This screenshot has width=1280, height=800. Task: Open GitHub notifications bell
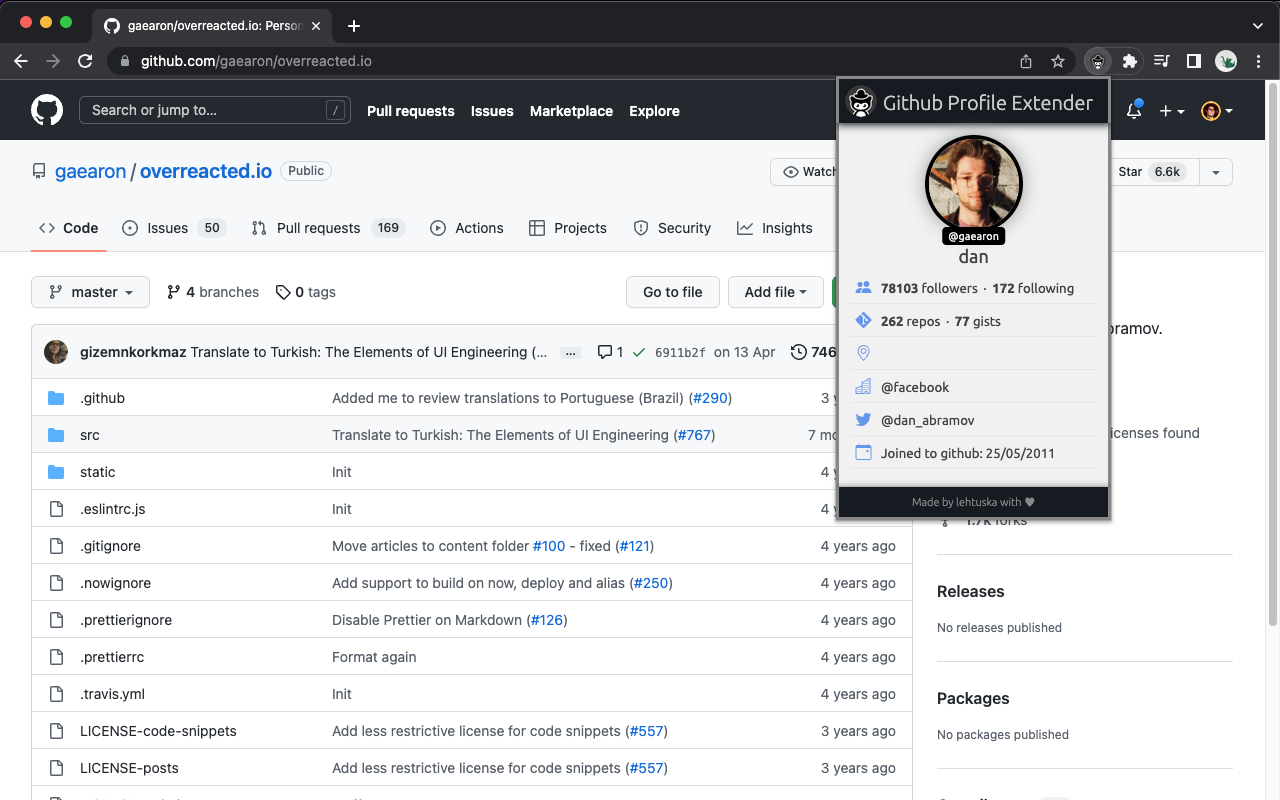click(1134, 111)
